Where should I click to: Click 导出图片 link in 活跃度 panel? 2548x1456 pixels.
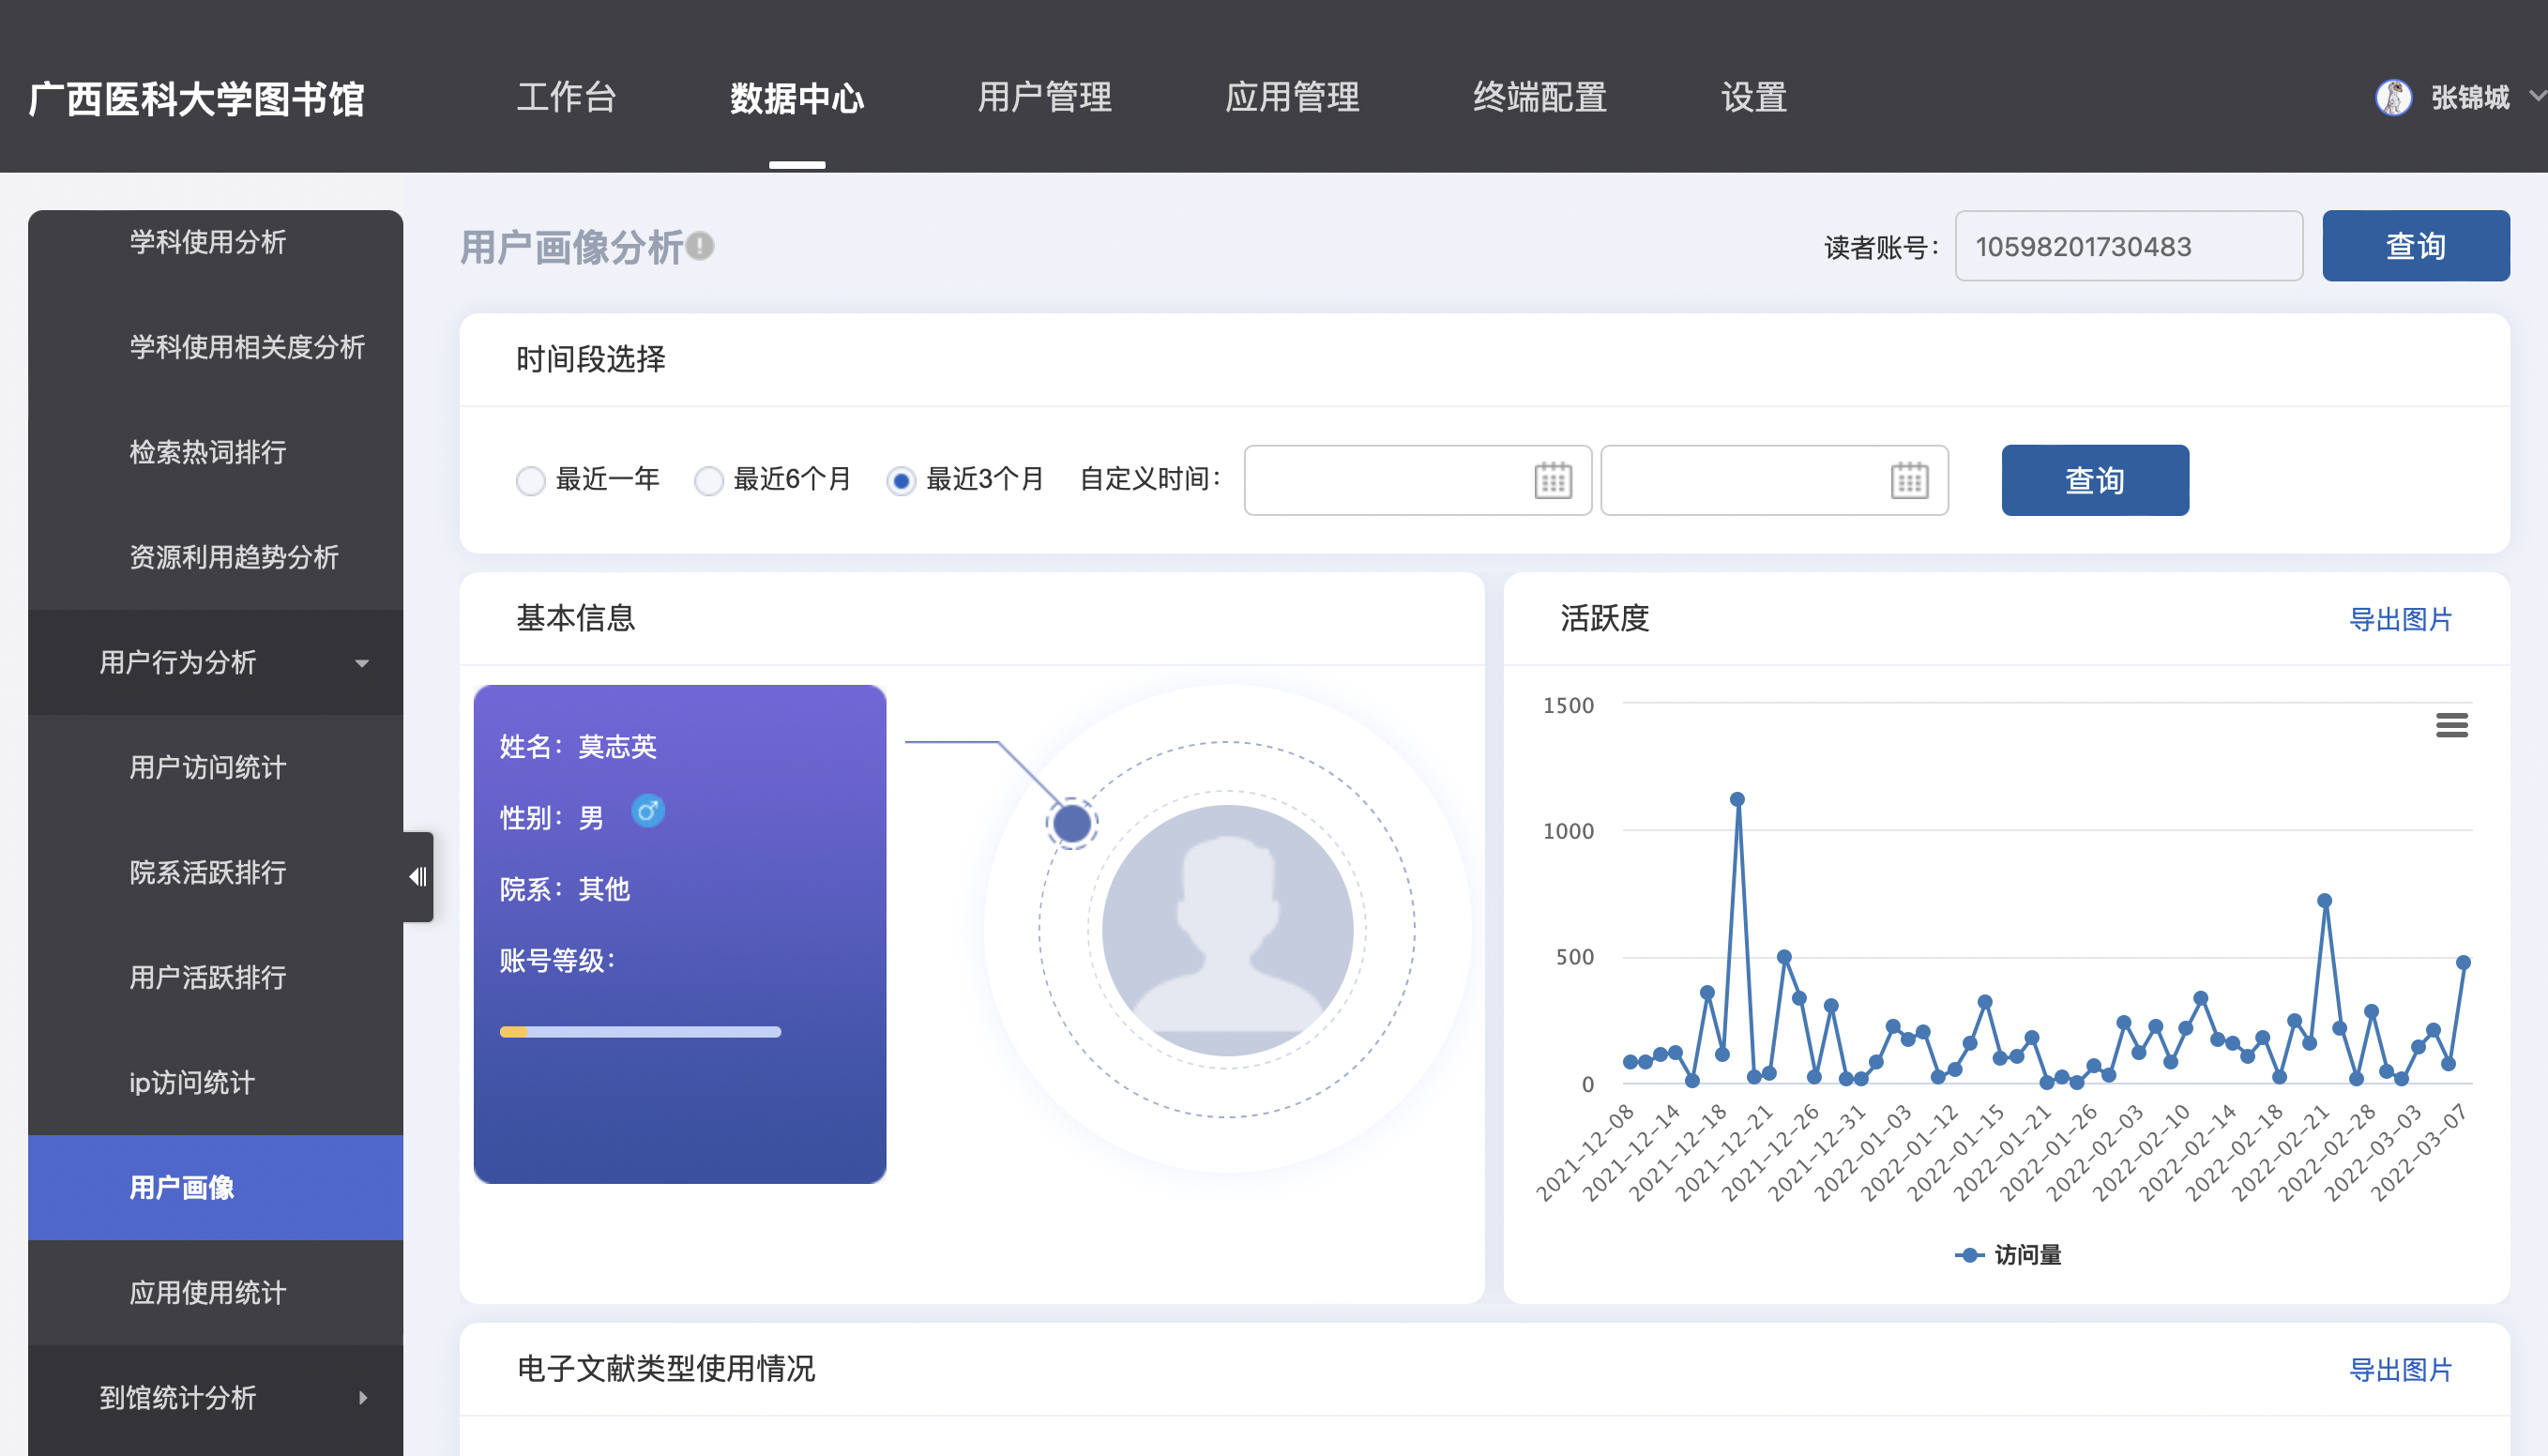[2399, 619]
